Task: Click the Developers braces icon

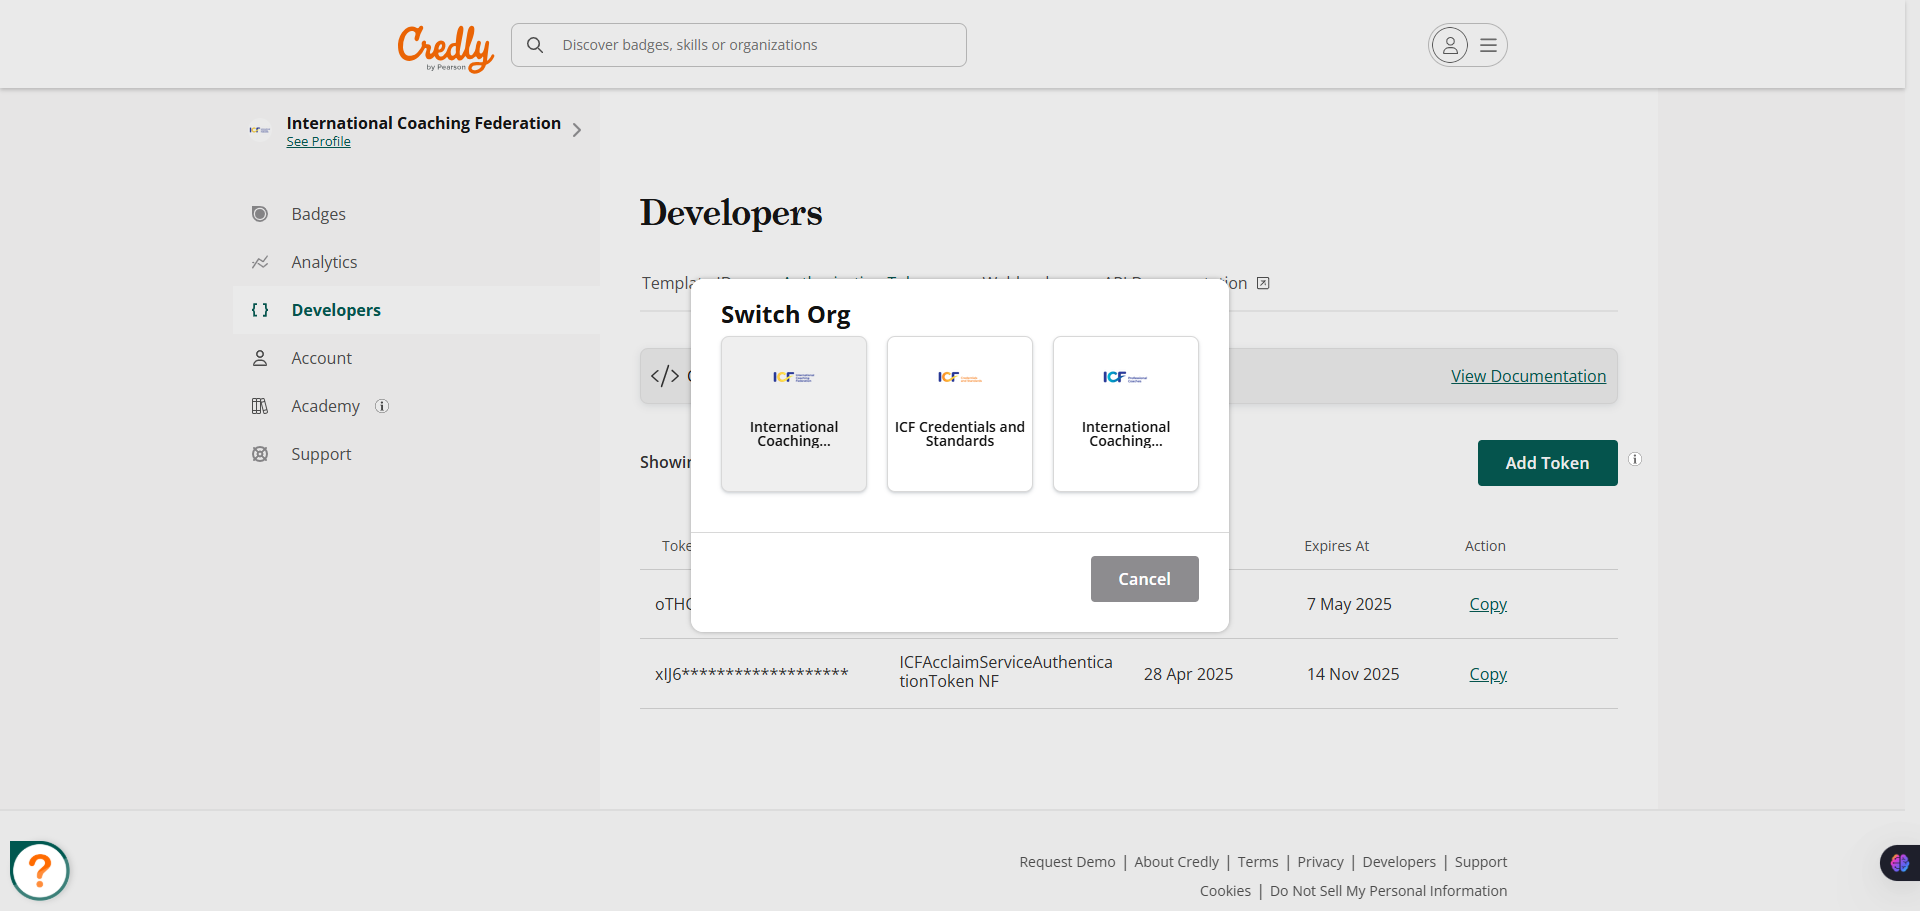Action: click(x=260, y=310)
